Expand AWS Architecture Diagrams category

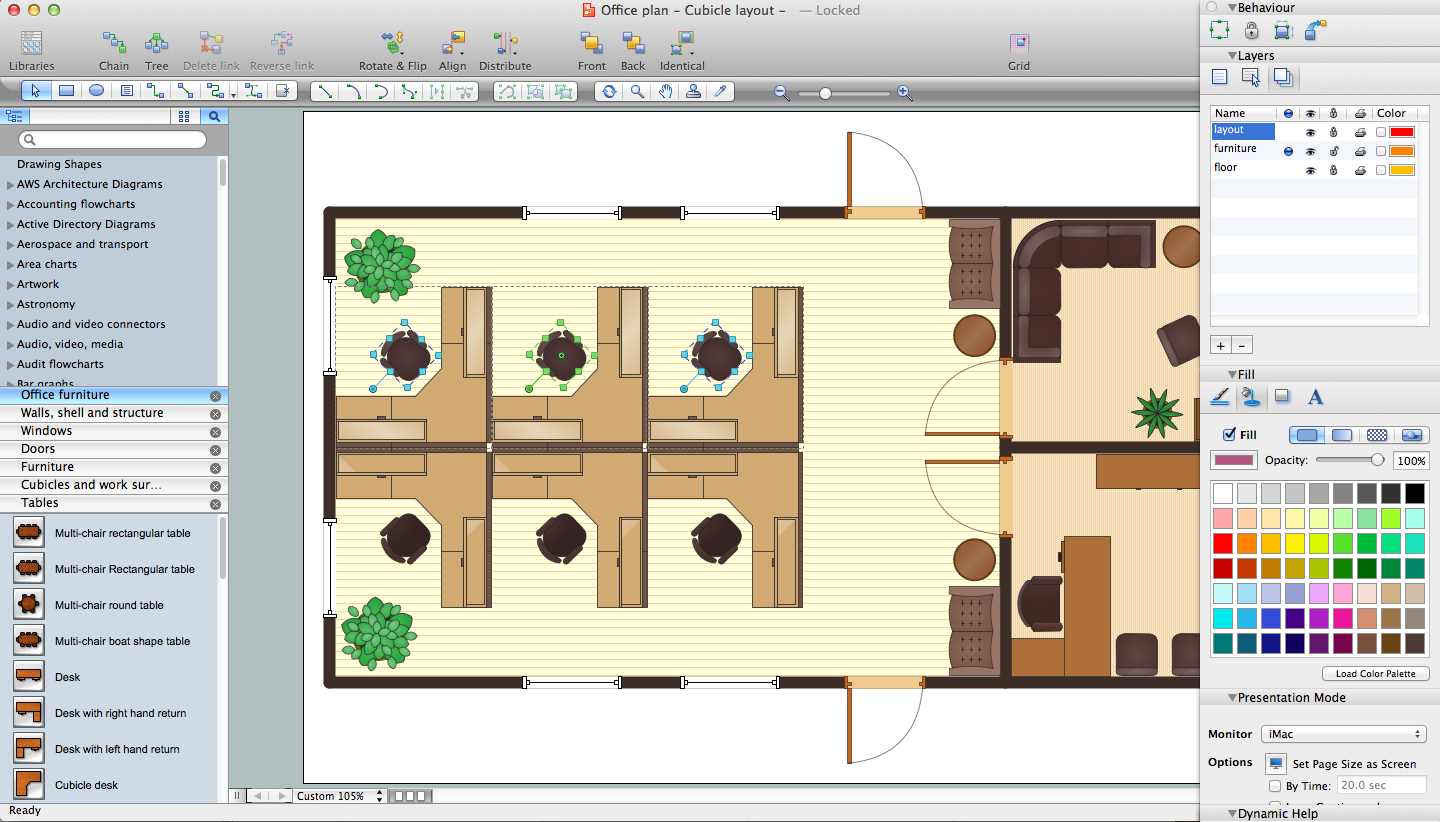point(11,185)
